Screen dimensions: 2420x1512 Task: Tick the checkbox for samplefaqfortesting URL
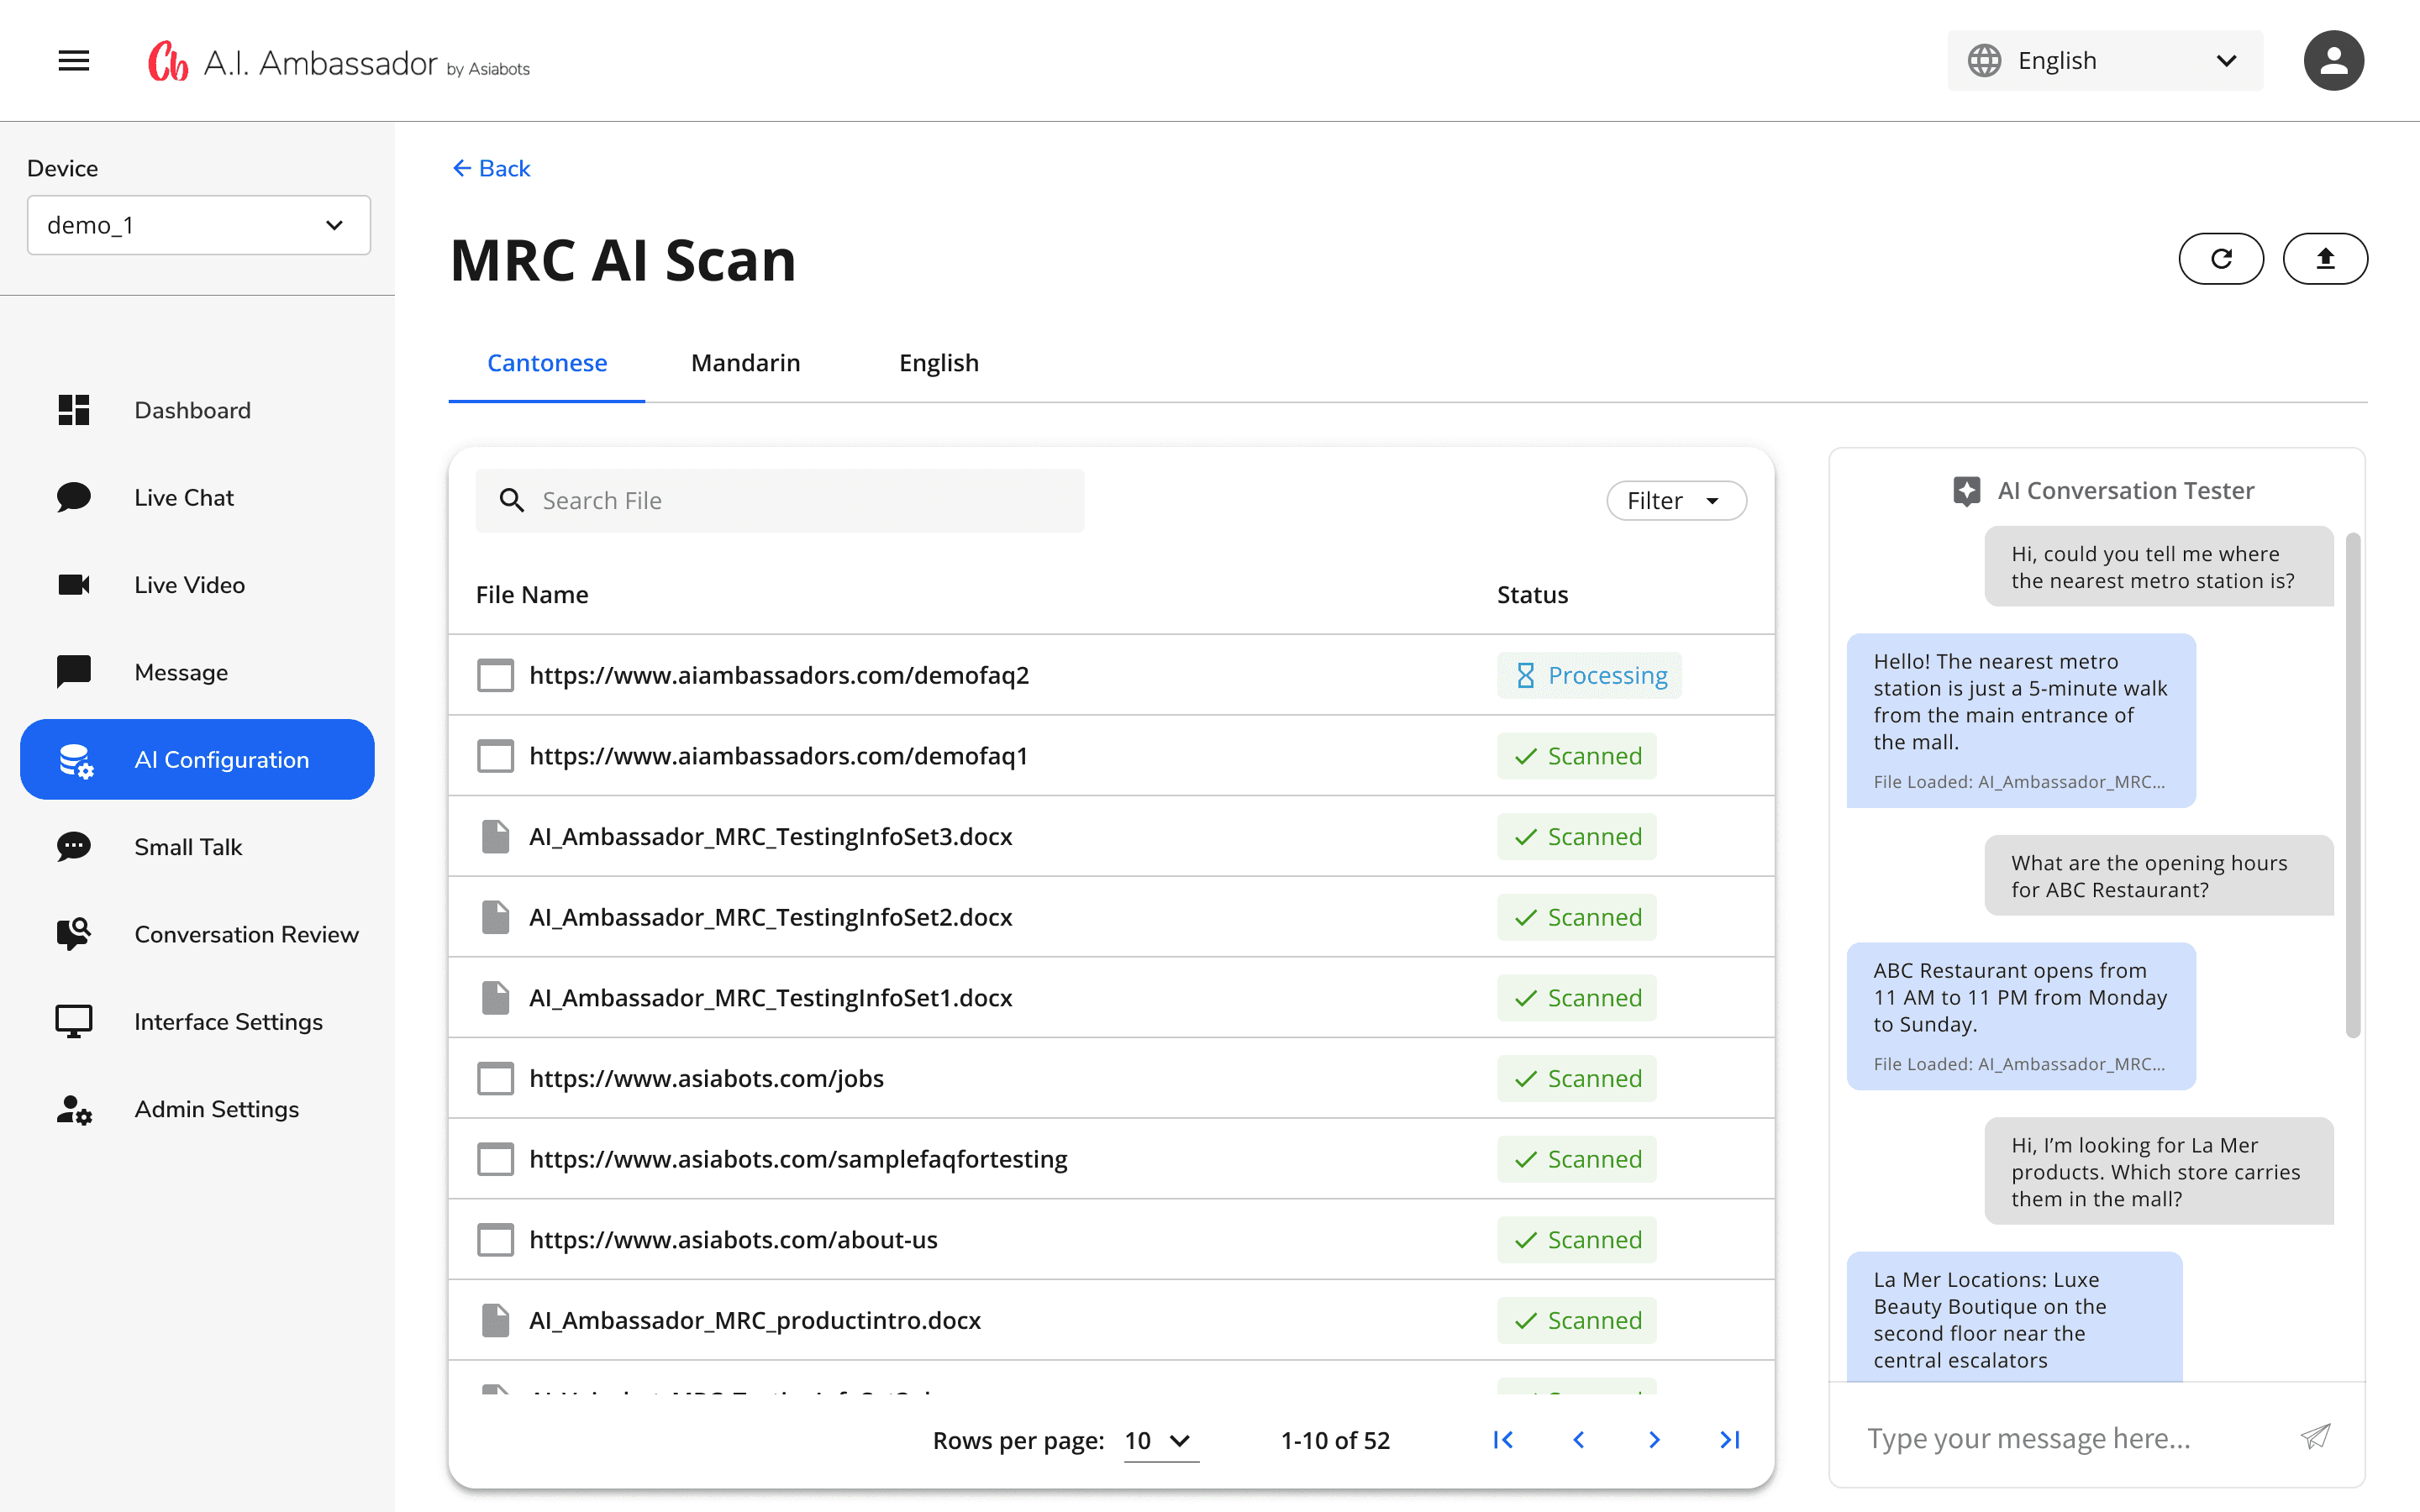pyautogui.click(x=495, y=1159)
